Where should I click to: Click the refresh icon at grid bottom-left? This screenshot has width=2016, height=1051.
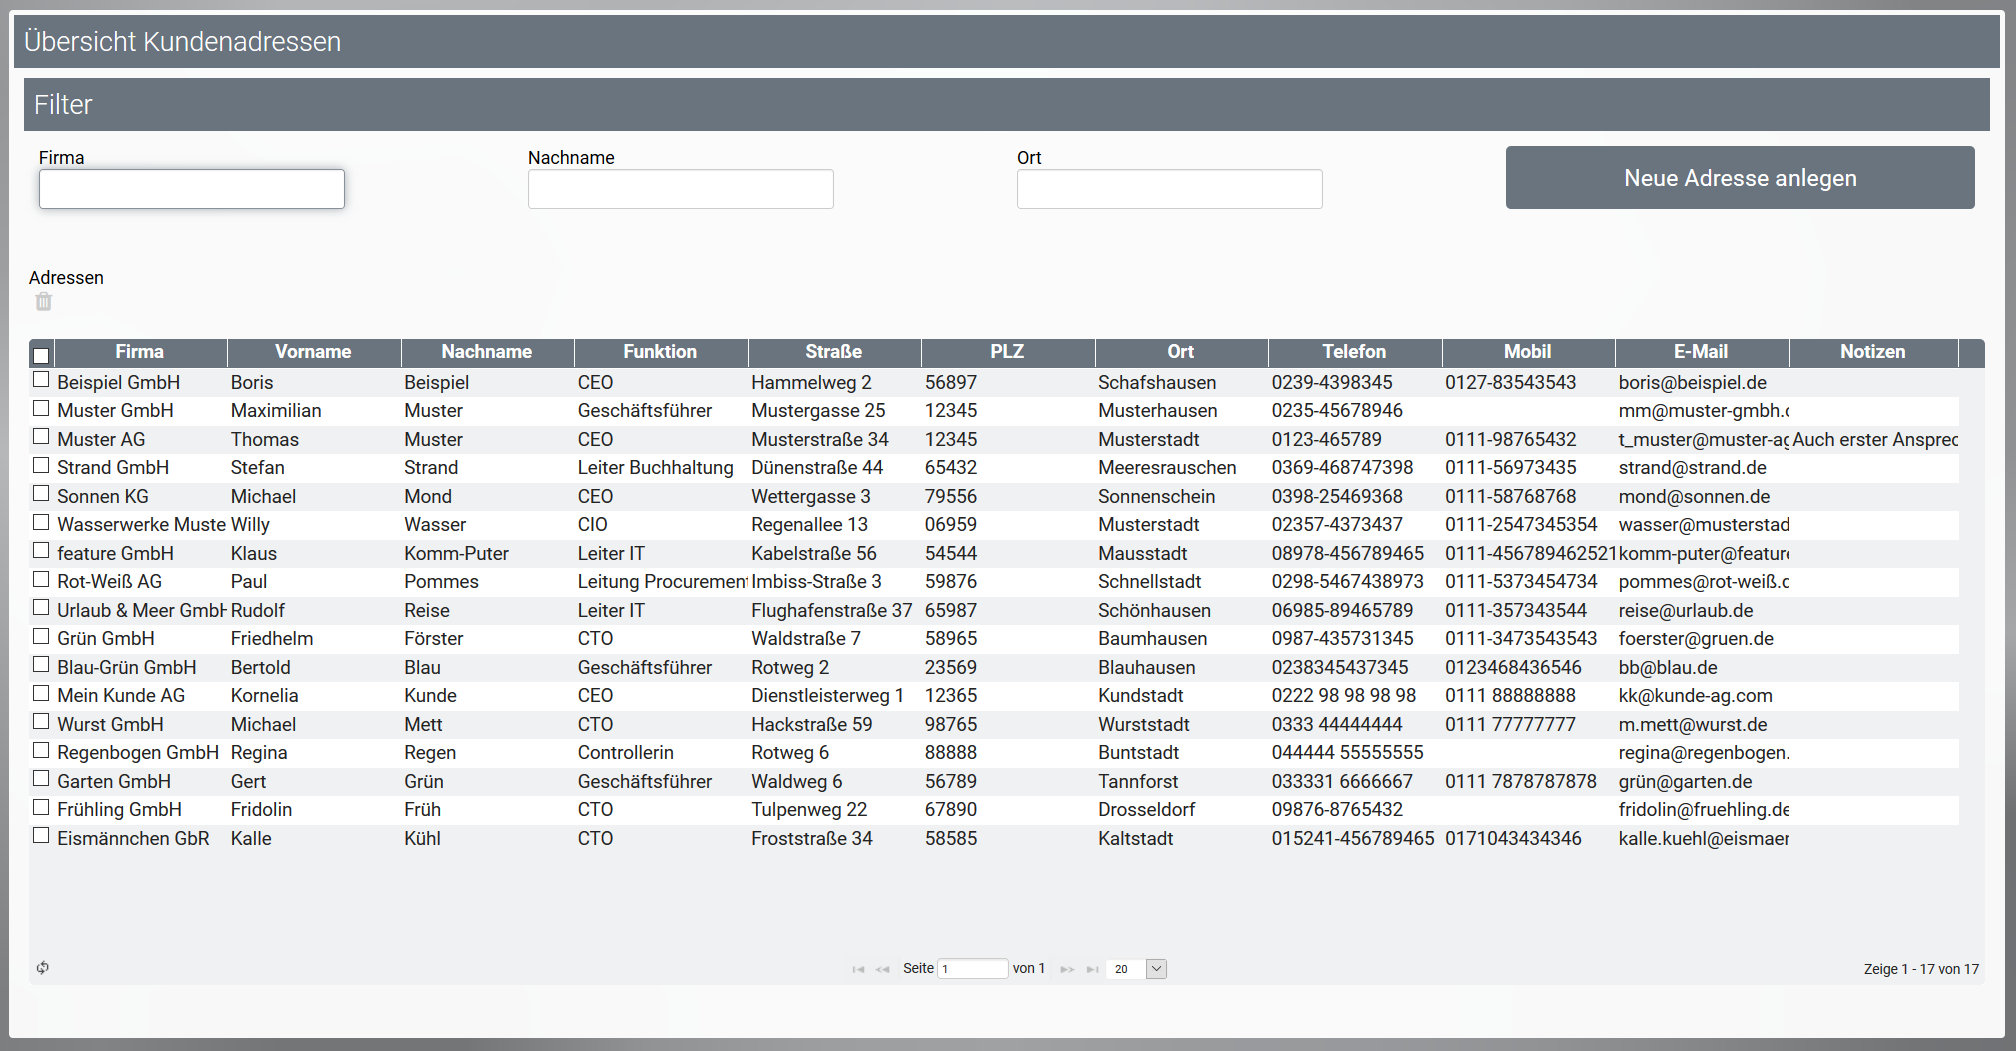43,967
